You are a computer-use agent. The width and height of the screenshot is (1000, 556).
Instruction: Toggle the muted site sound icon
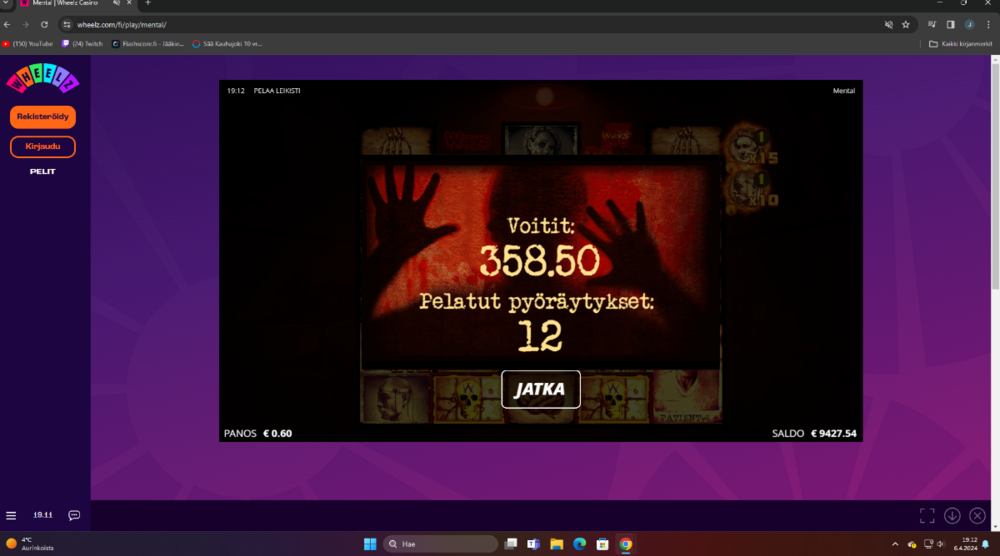tap(888, 25)
